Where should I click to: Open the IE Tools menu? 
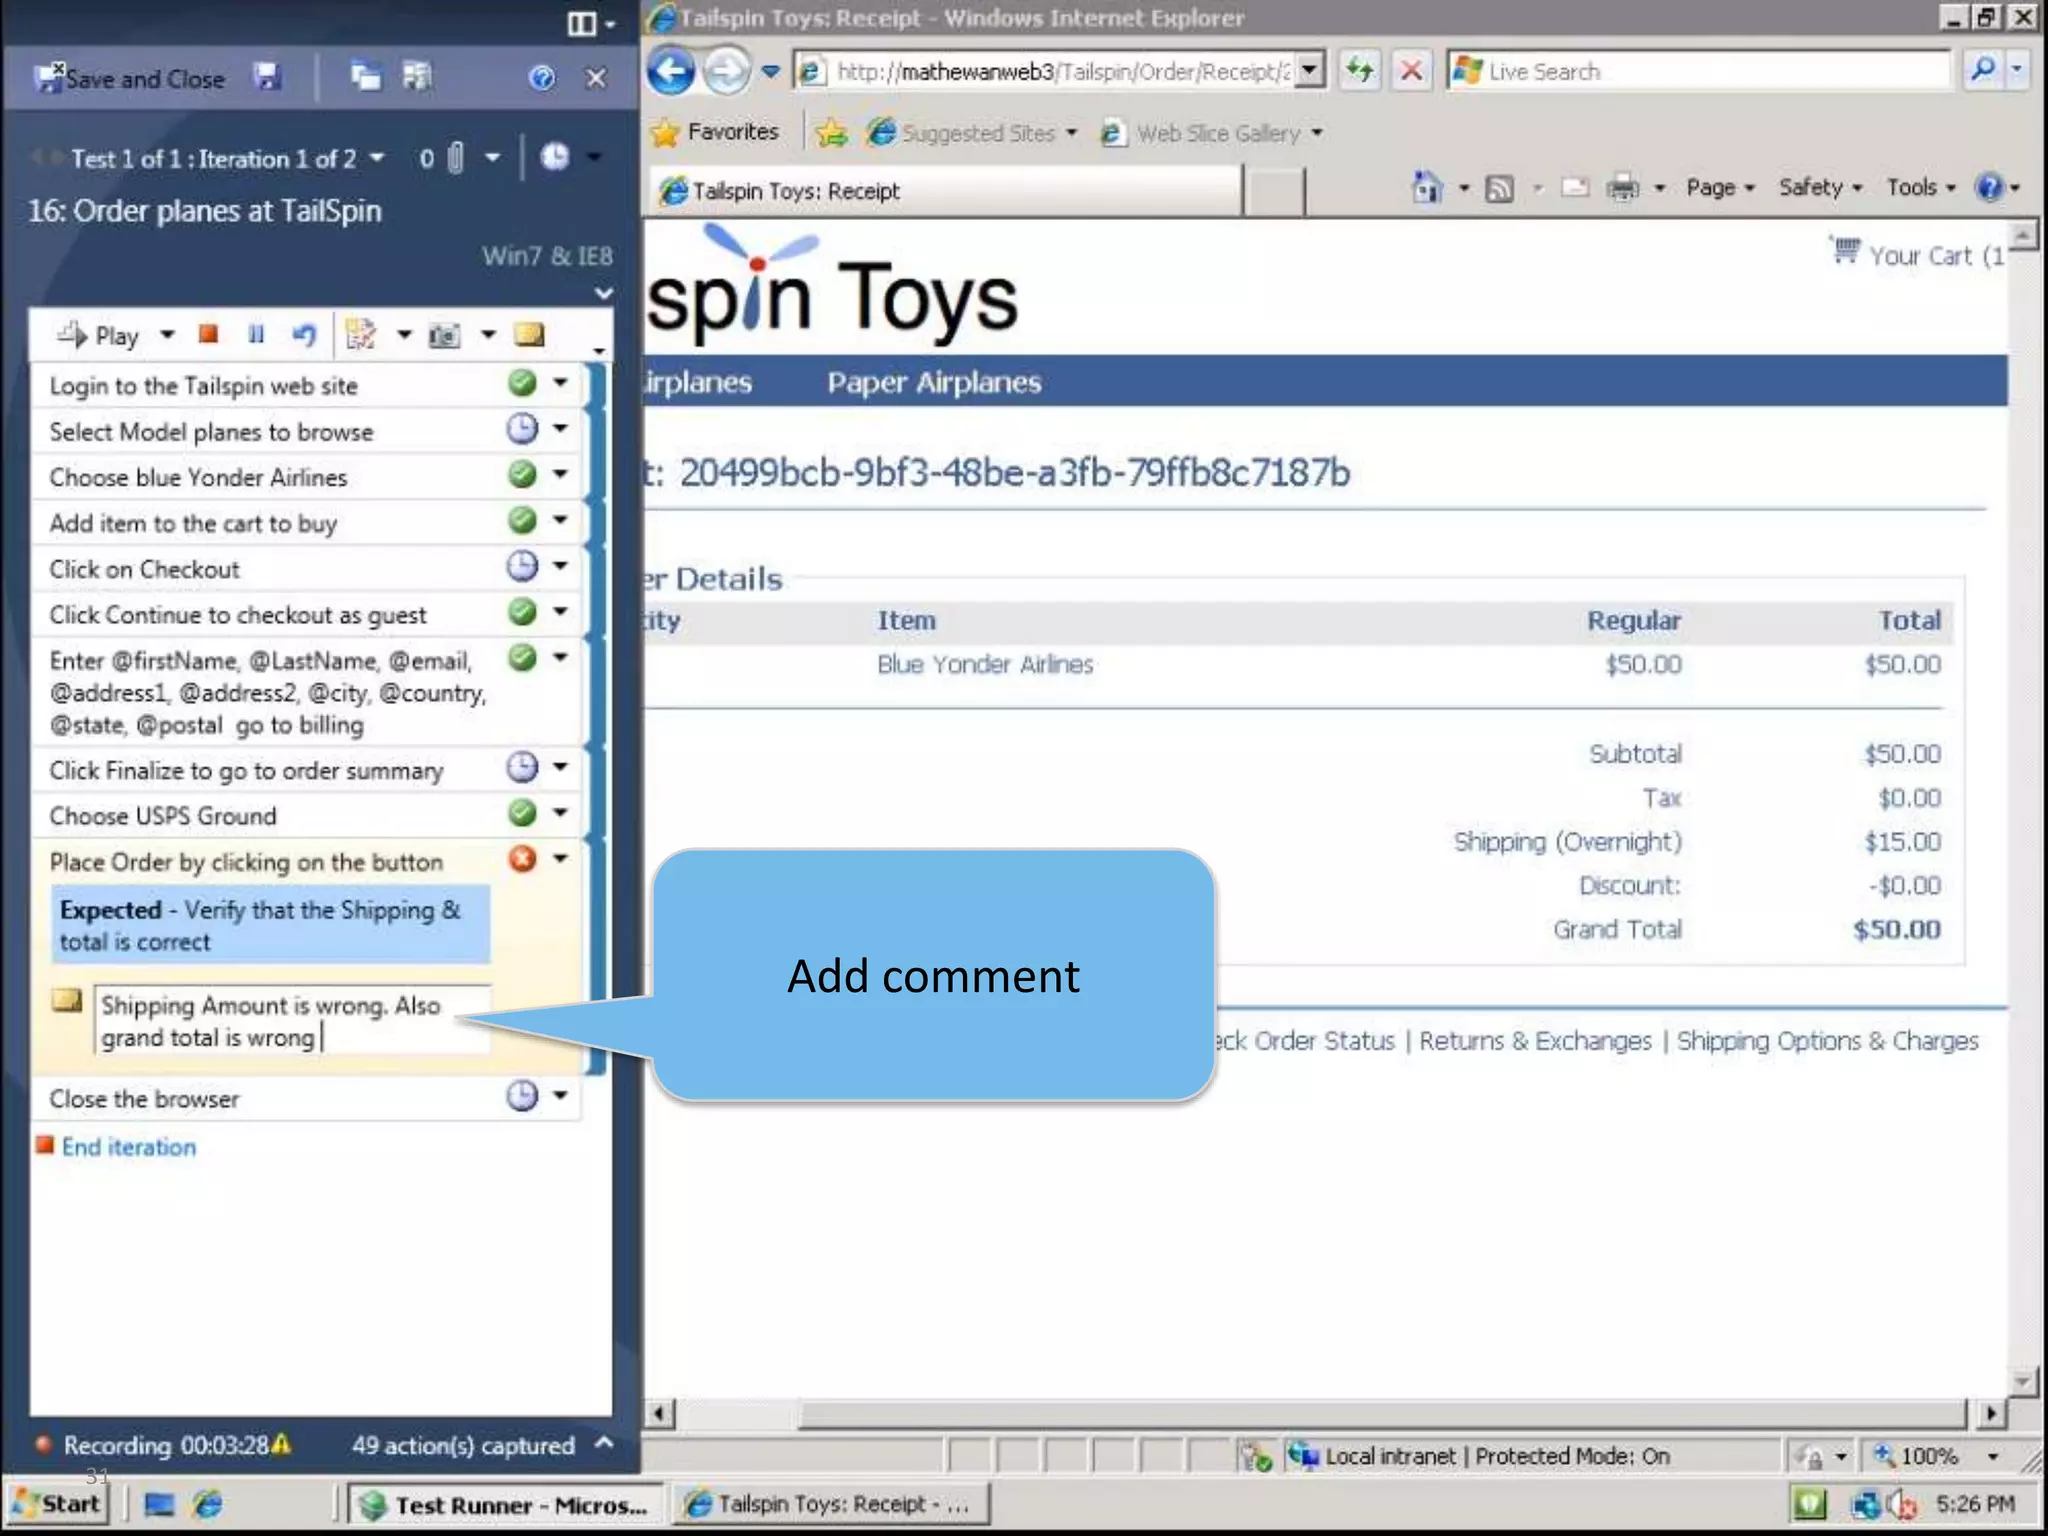1920,187
